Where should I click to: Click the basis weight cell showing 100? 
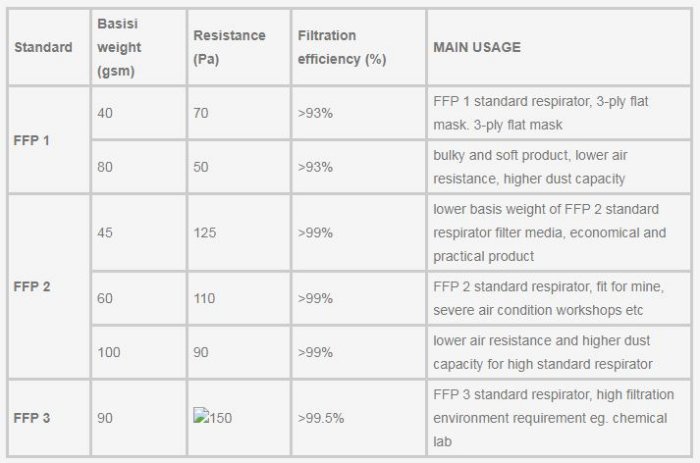click(x=108, y=352)
